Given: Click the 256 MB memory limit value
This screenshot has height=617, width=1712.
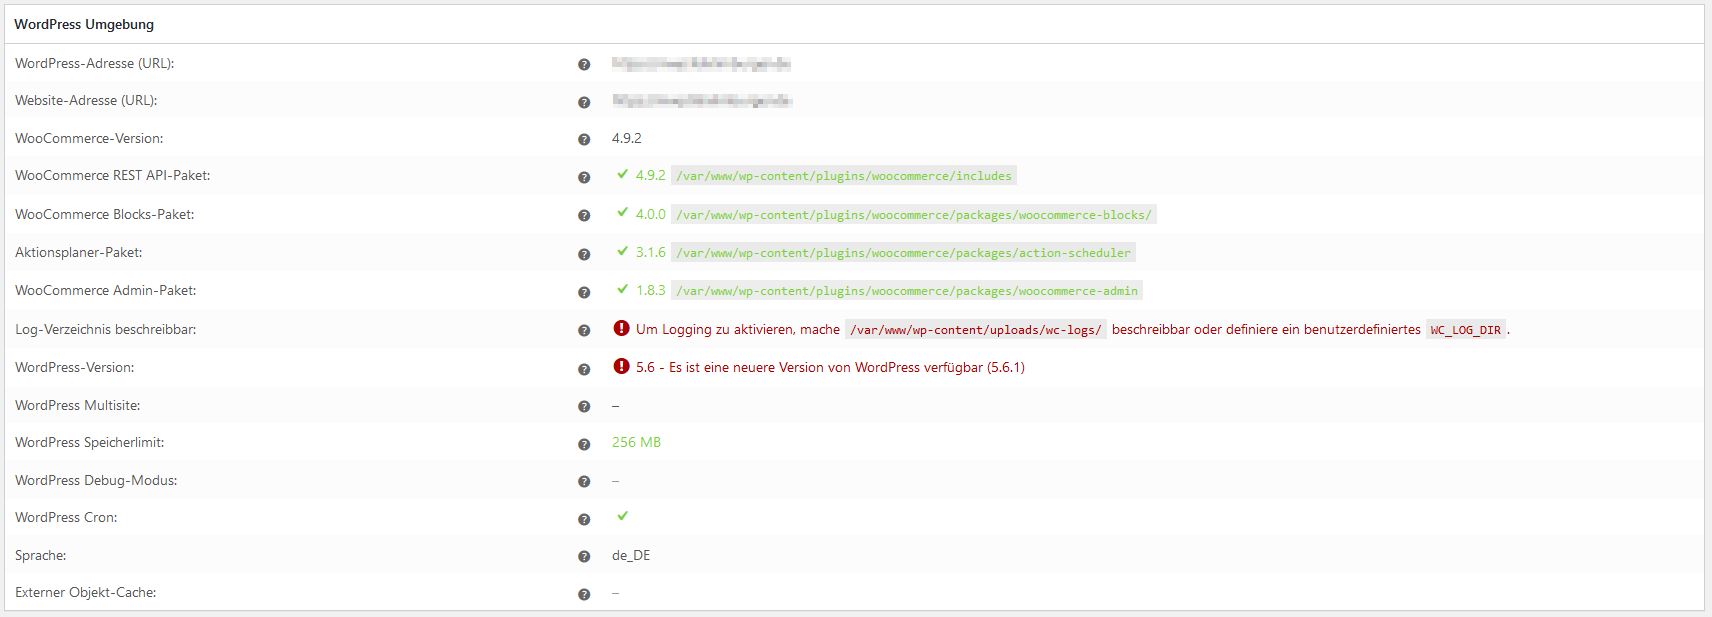Looking at the screenshot, I should coord(636,442).
